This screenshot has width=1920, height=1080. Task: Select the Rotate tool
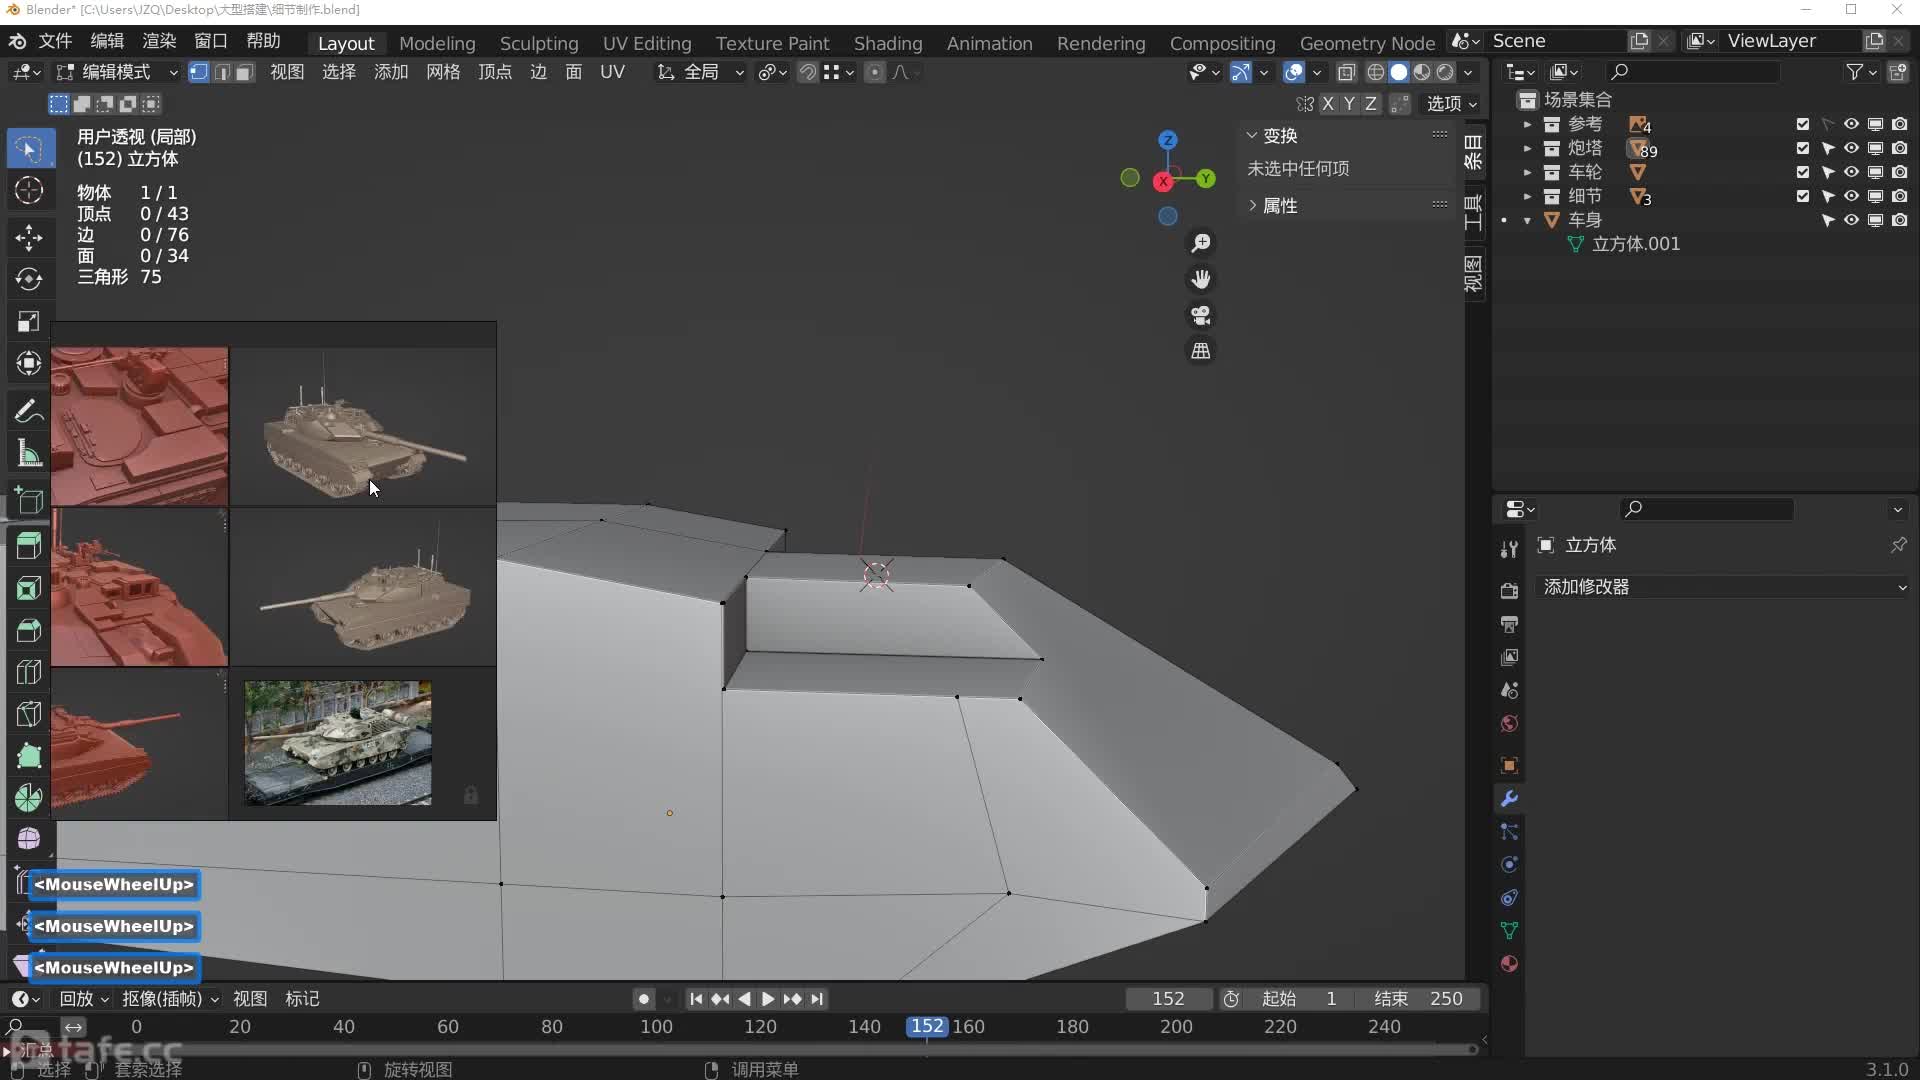pos(28,279)
